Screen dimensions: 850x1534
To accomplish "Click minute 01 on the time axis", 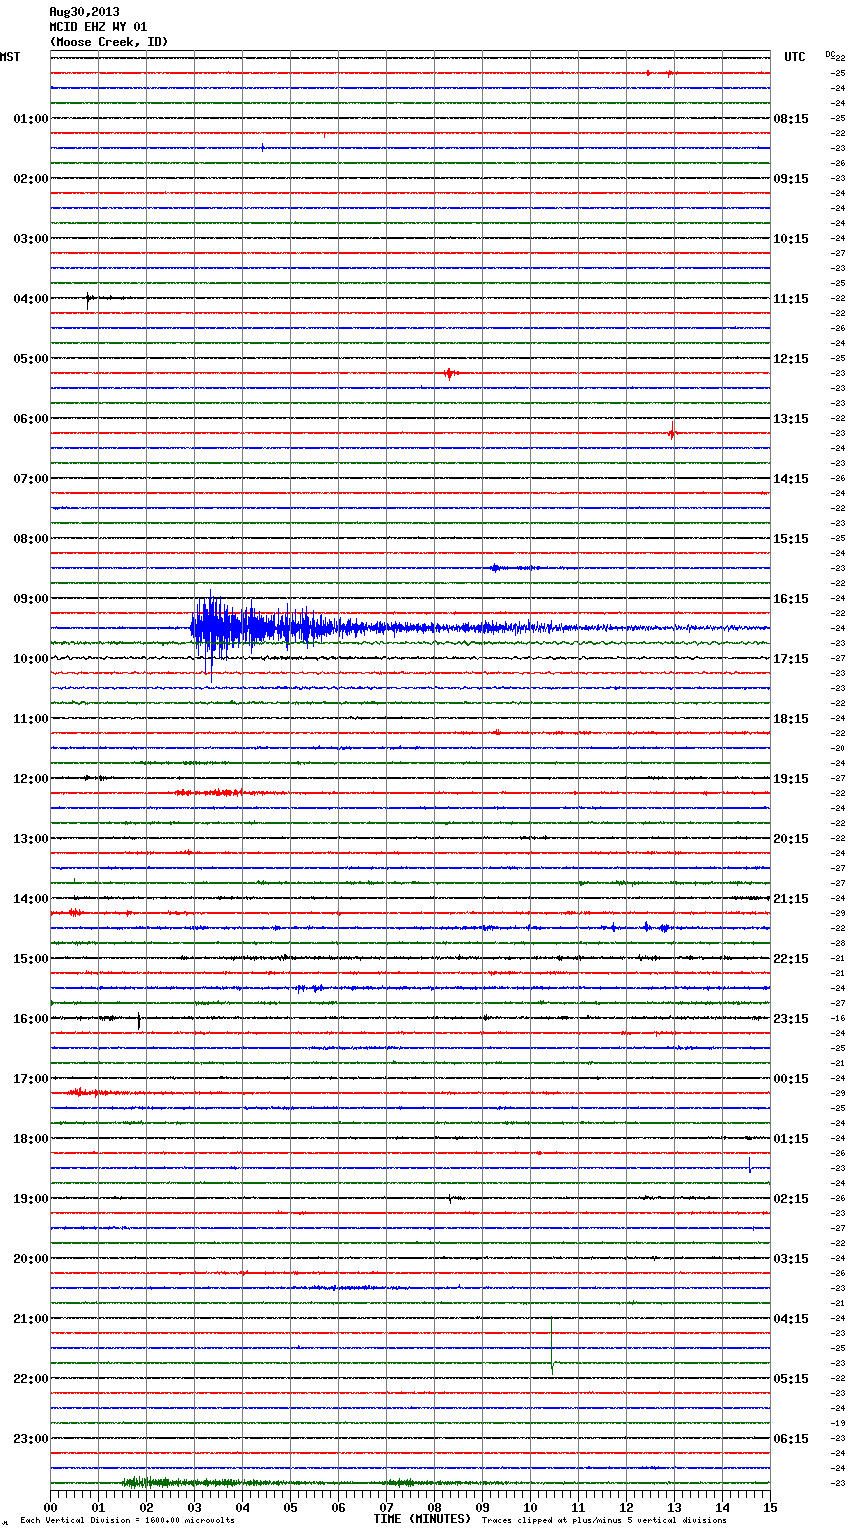I will point(98,1507).
